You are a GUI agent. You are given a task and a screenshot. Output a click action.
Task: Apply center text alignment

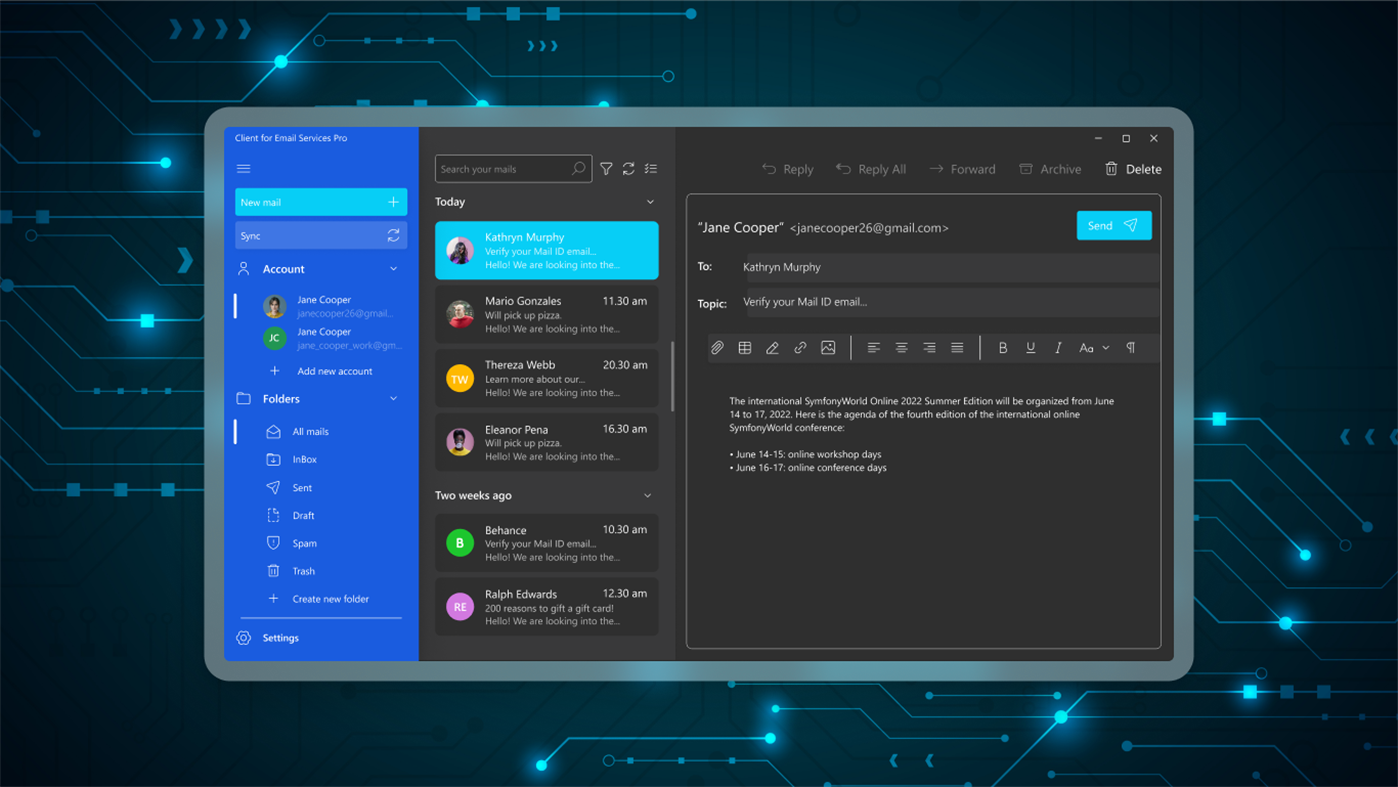coord(901,347)
